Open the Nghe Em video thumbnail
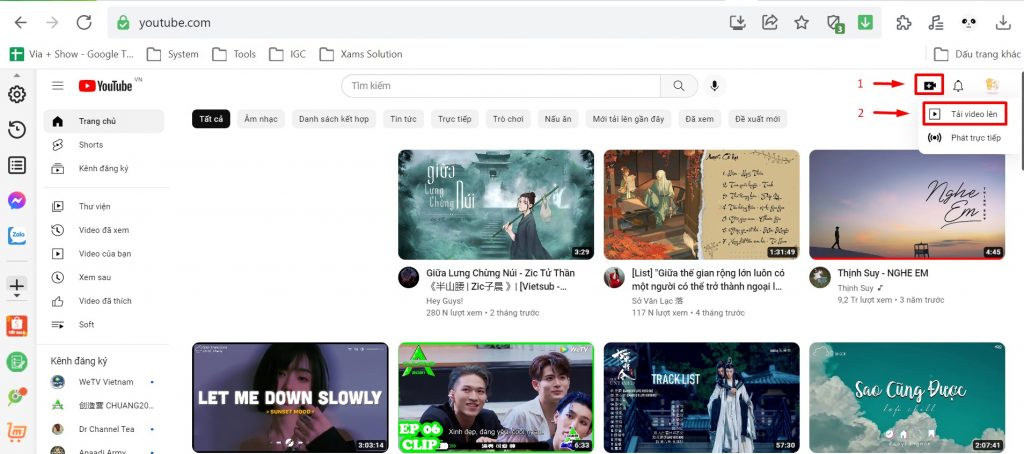Screen dimensions: 1024x454 coord(907,204)
